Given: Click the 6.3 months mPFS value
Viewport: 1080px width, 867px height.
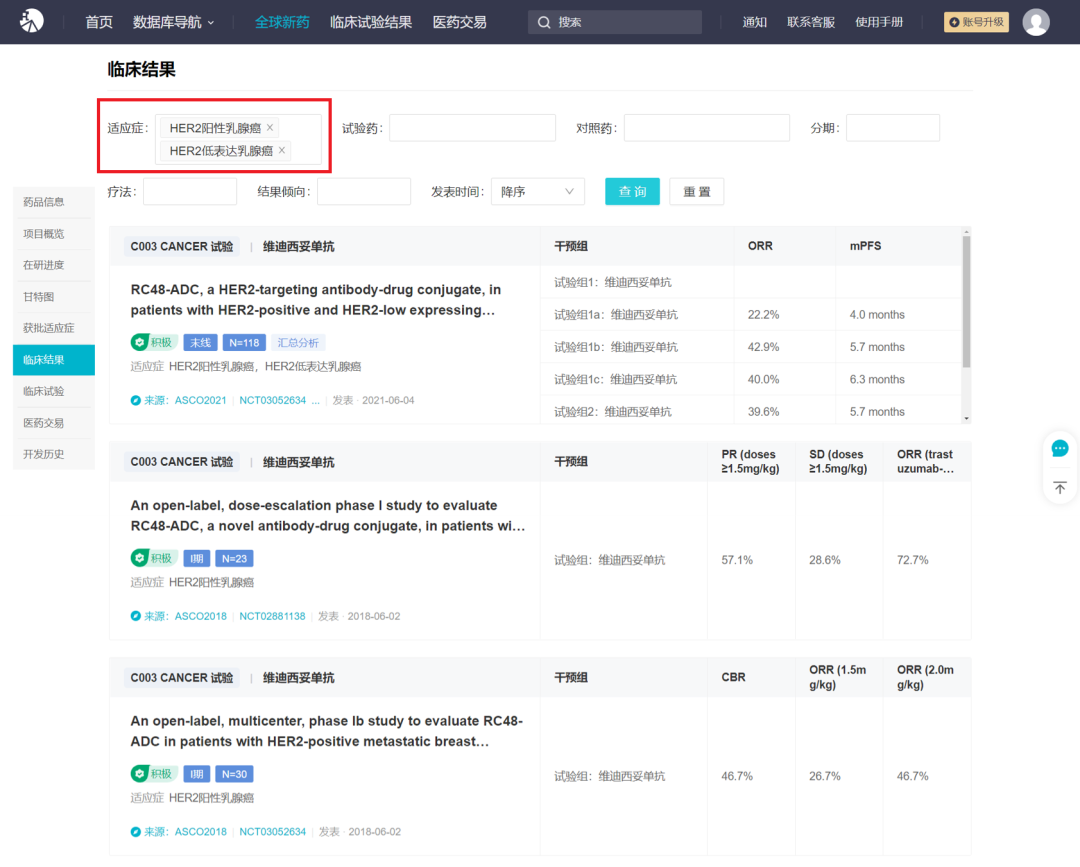Looking at the screenshot, I should [877, 379].
